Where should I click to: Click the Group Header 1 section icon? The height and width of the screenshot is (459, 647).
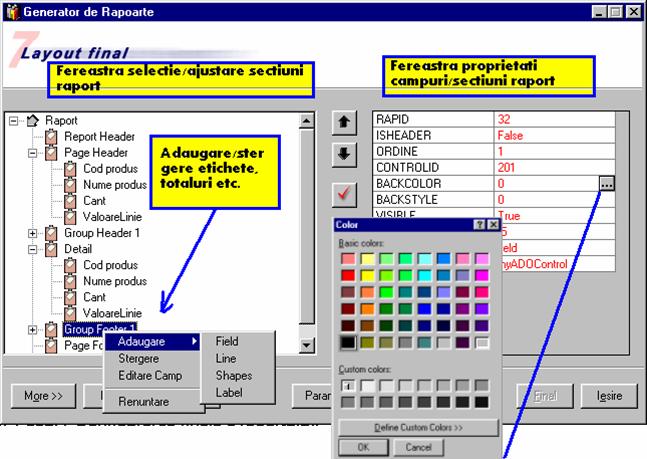pos(53,233)
